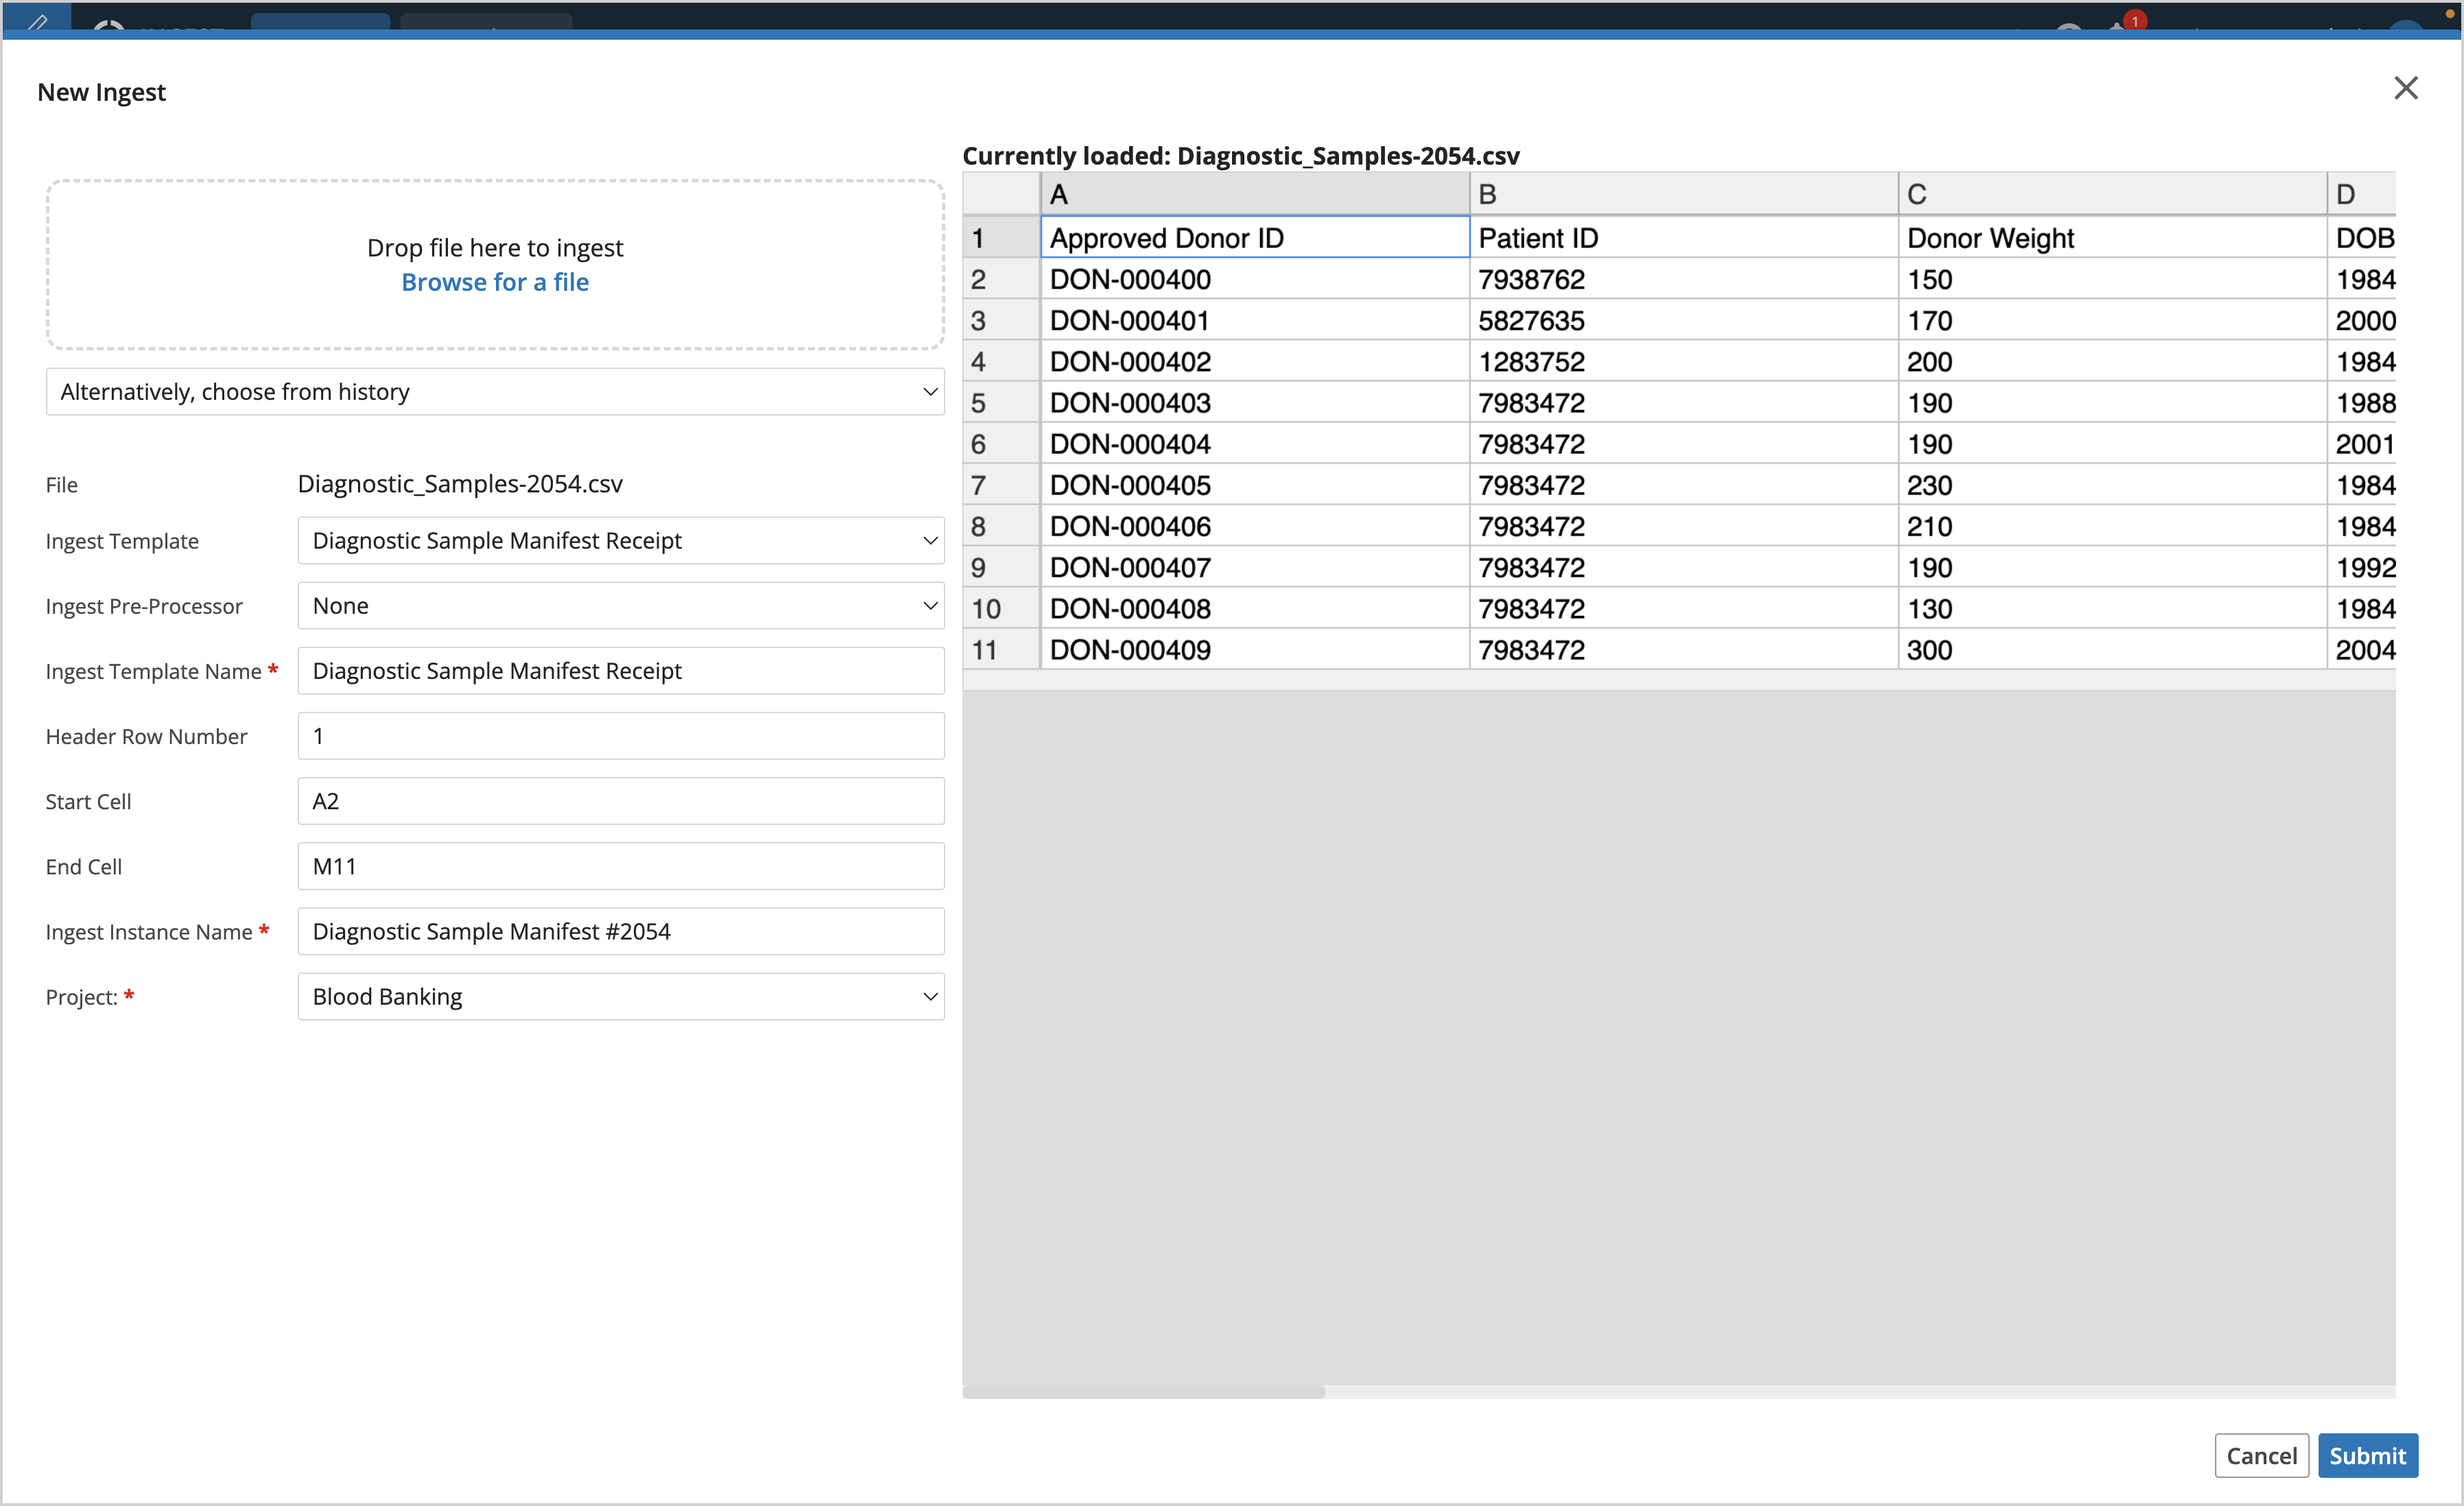This screenshot has width=2464, height=1506.
Task: Select row 11 header in preview
Action: pos(1001,650)
